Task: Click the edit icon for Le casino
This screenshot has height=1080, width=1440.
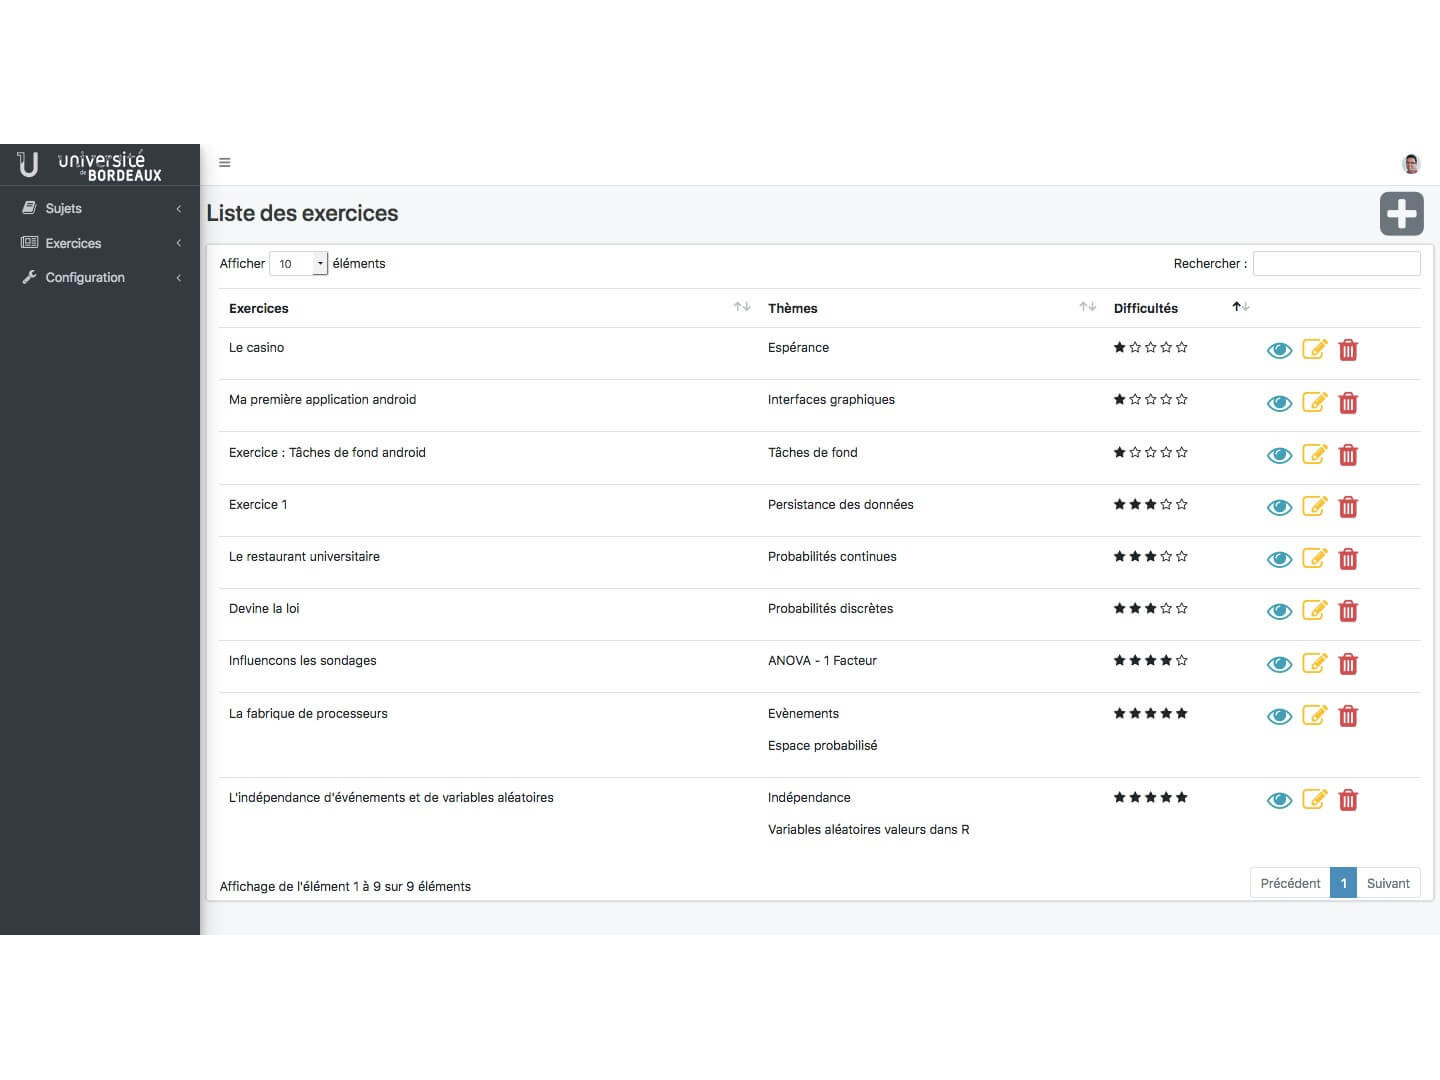Action: pos(1314,350)
